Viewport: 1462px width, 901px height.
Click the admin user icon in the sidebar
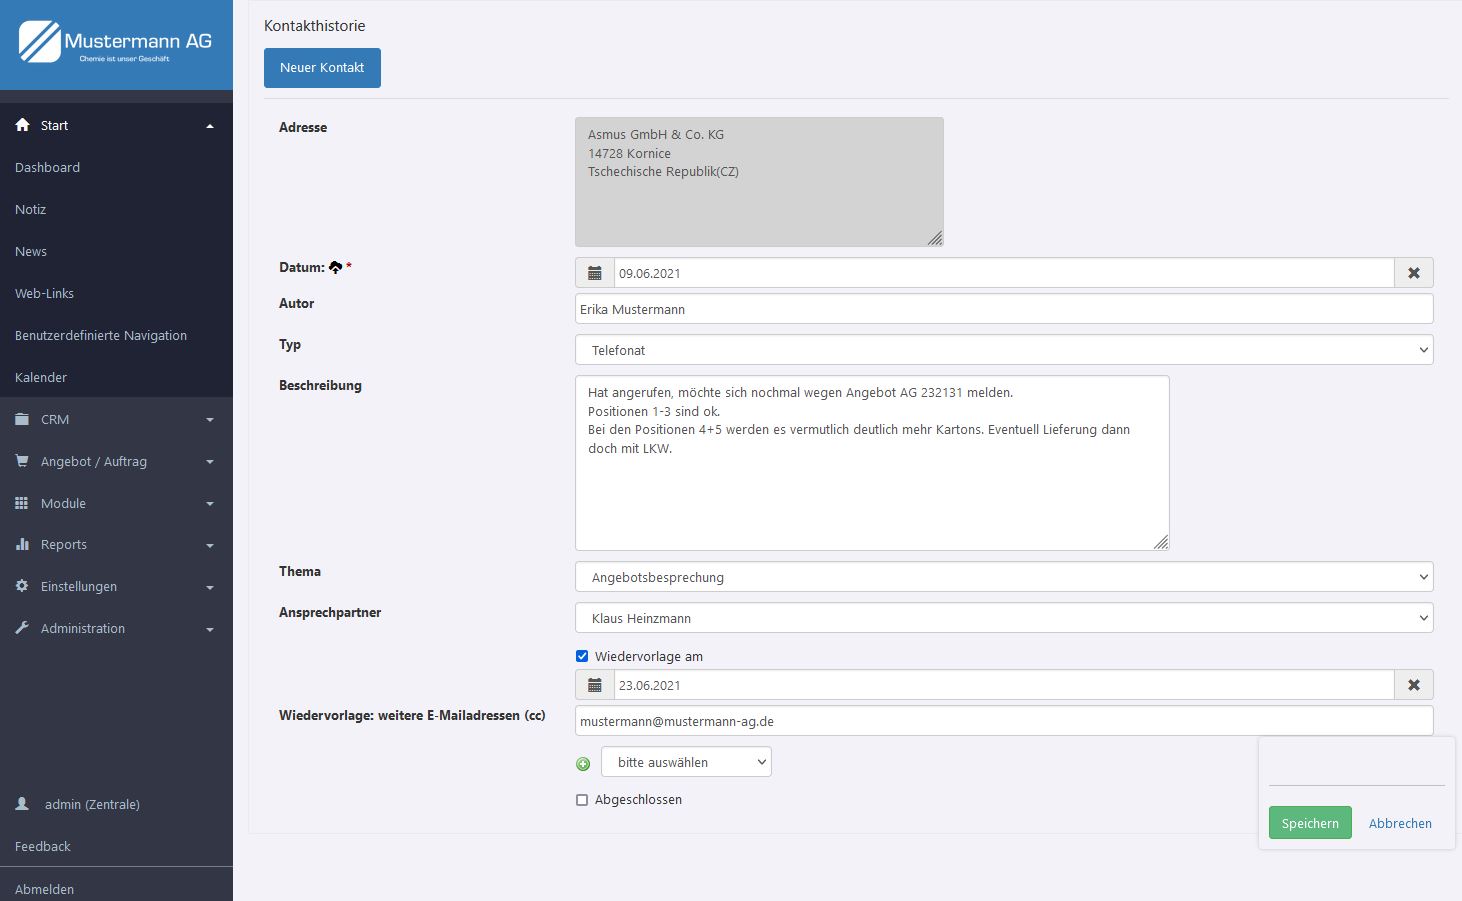point(22,804)
